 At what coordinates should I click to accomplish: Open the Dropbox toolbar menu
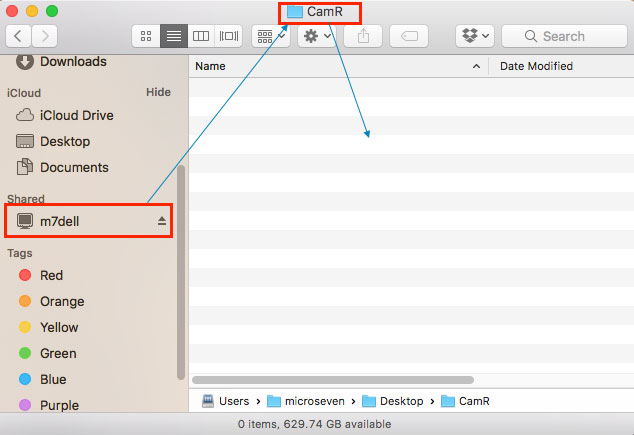475,36
